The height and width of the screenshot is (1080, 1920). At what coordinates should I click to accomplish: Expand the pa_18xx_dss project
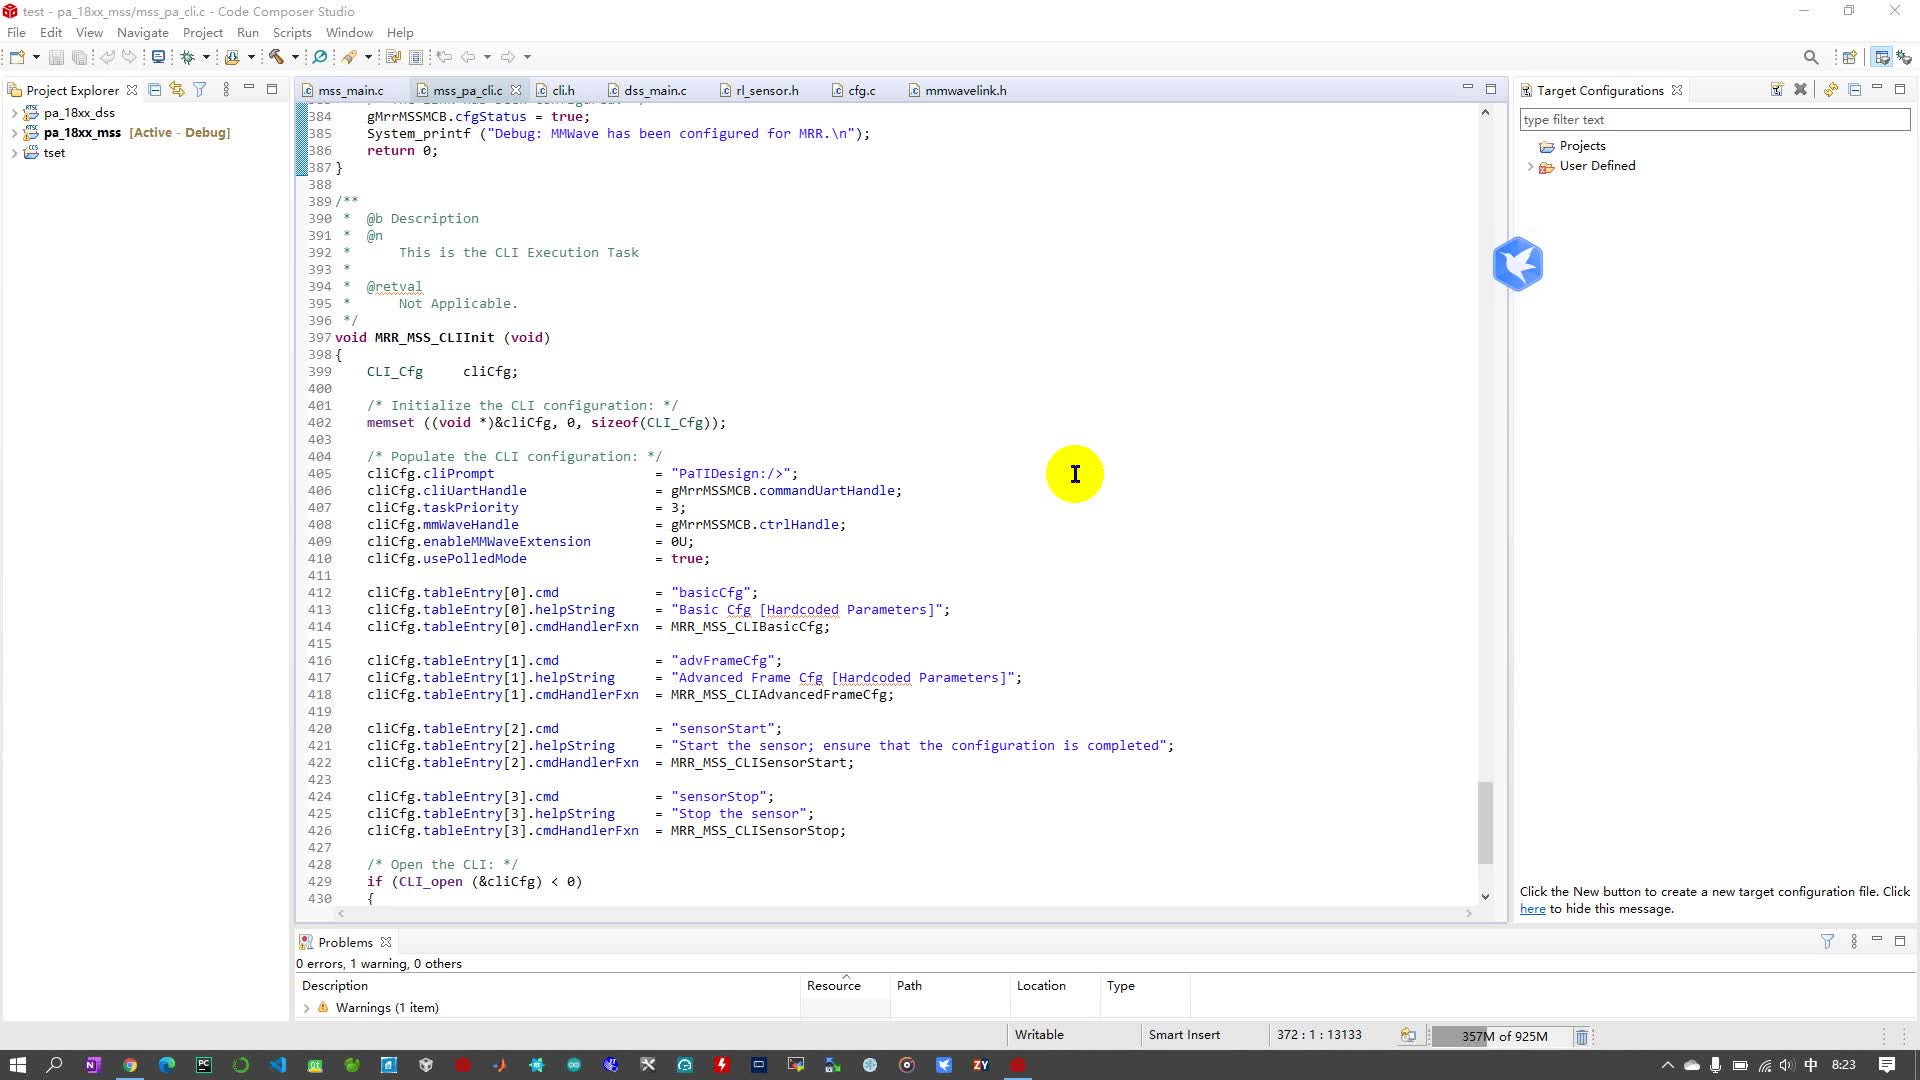point(14,113)
